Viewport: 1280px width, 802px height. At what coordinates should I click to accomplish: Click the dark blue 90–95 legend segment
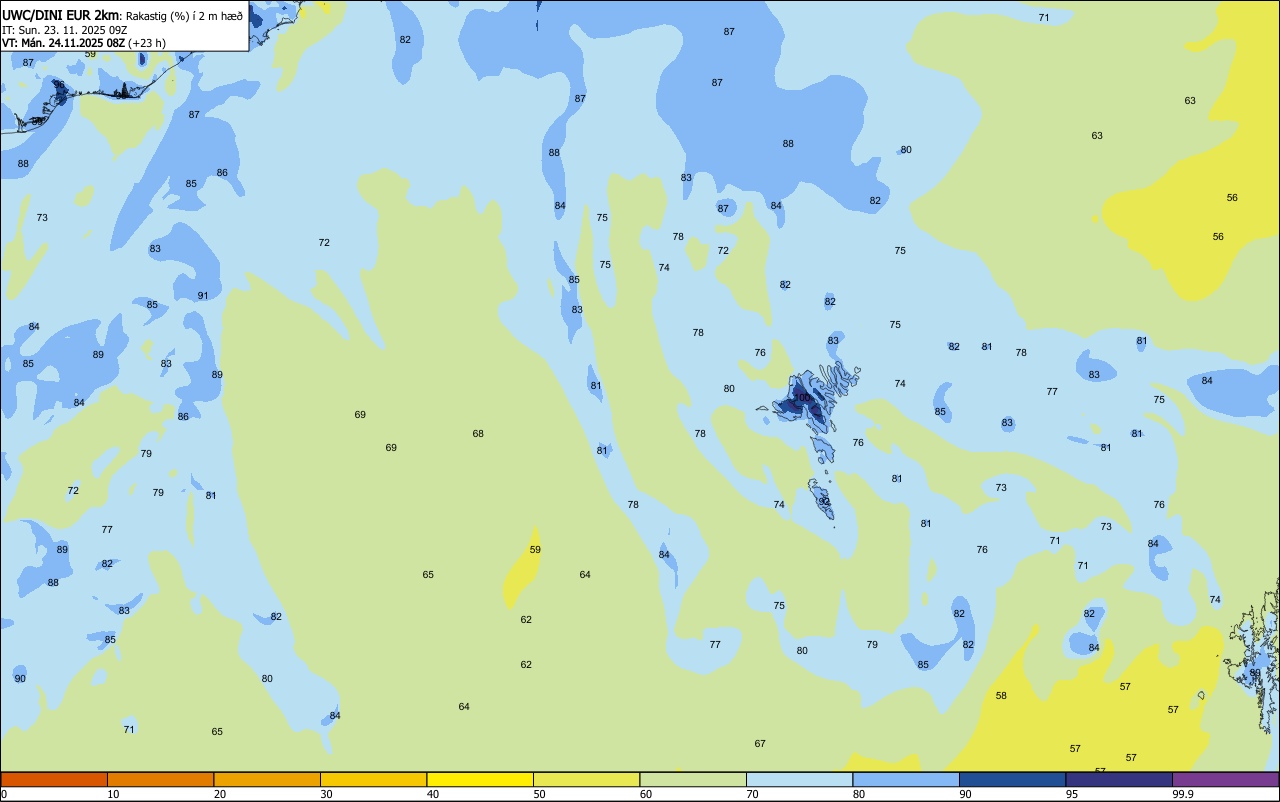[1012, 779]
